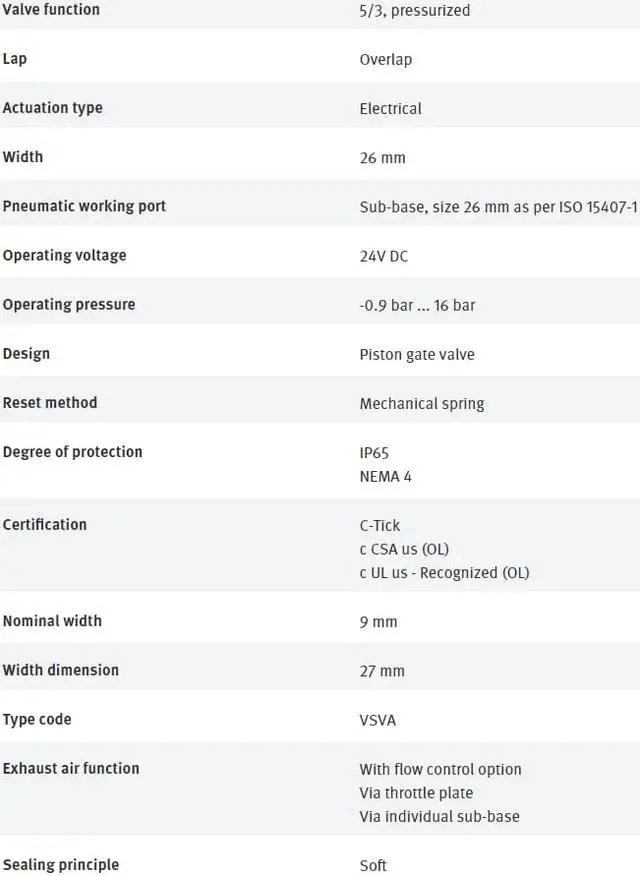Select the "NEMA 4" protection entry

(385, 476)
